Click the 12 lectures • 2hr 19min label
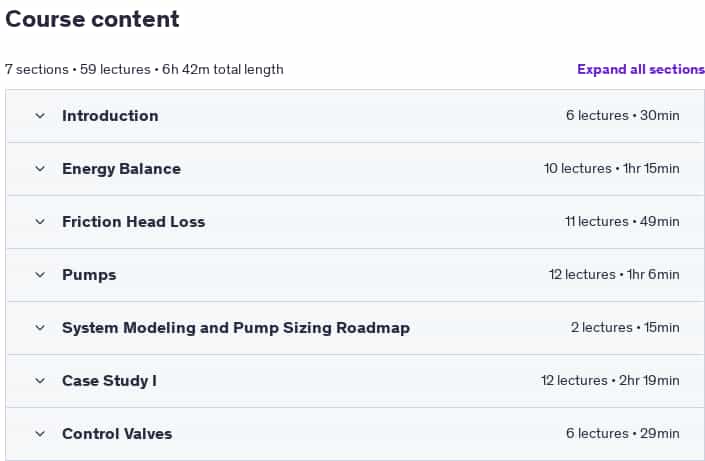The width and height of the screenshot is (705, 461). (610, 380)
